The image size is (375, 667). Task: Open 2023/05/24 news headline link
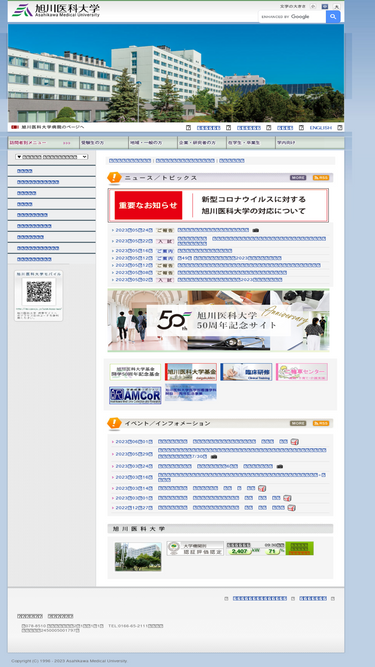tap(213, 230)
